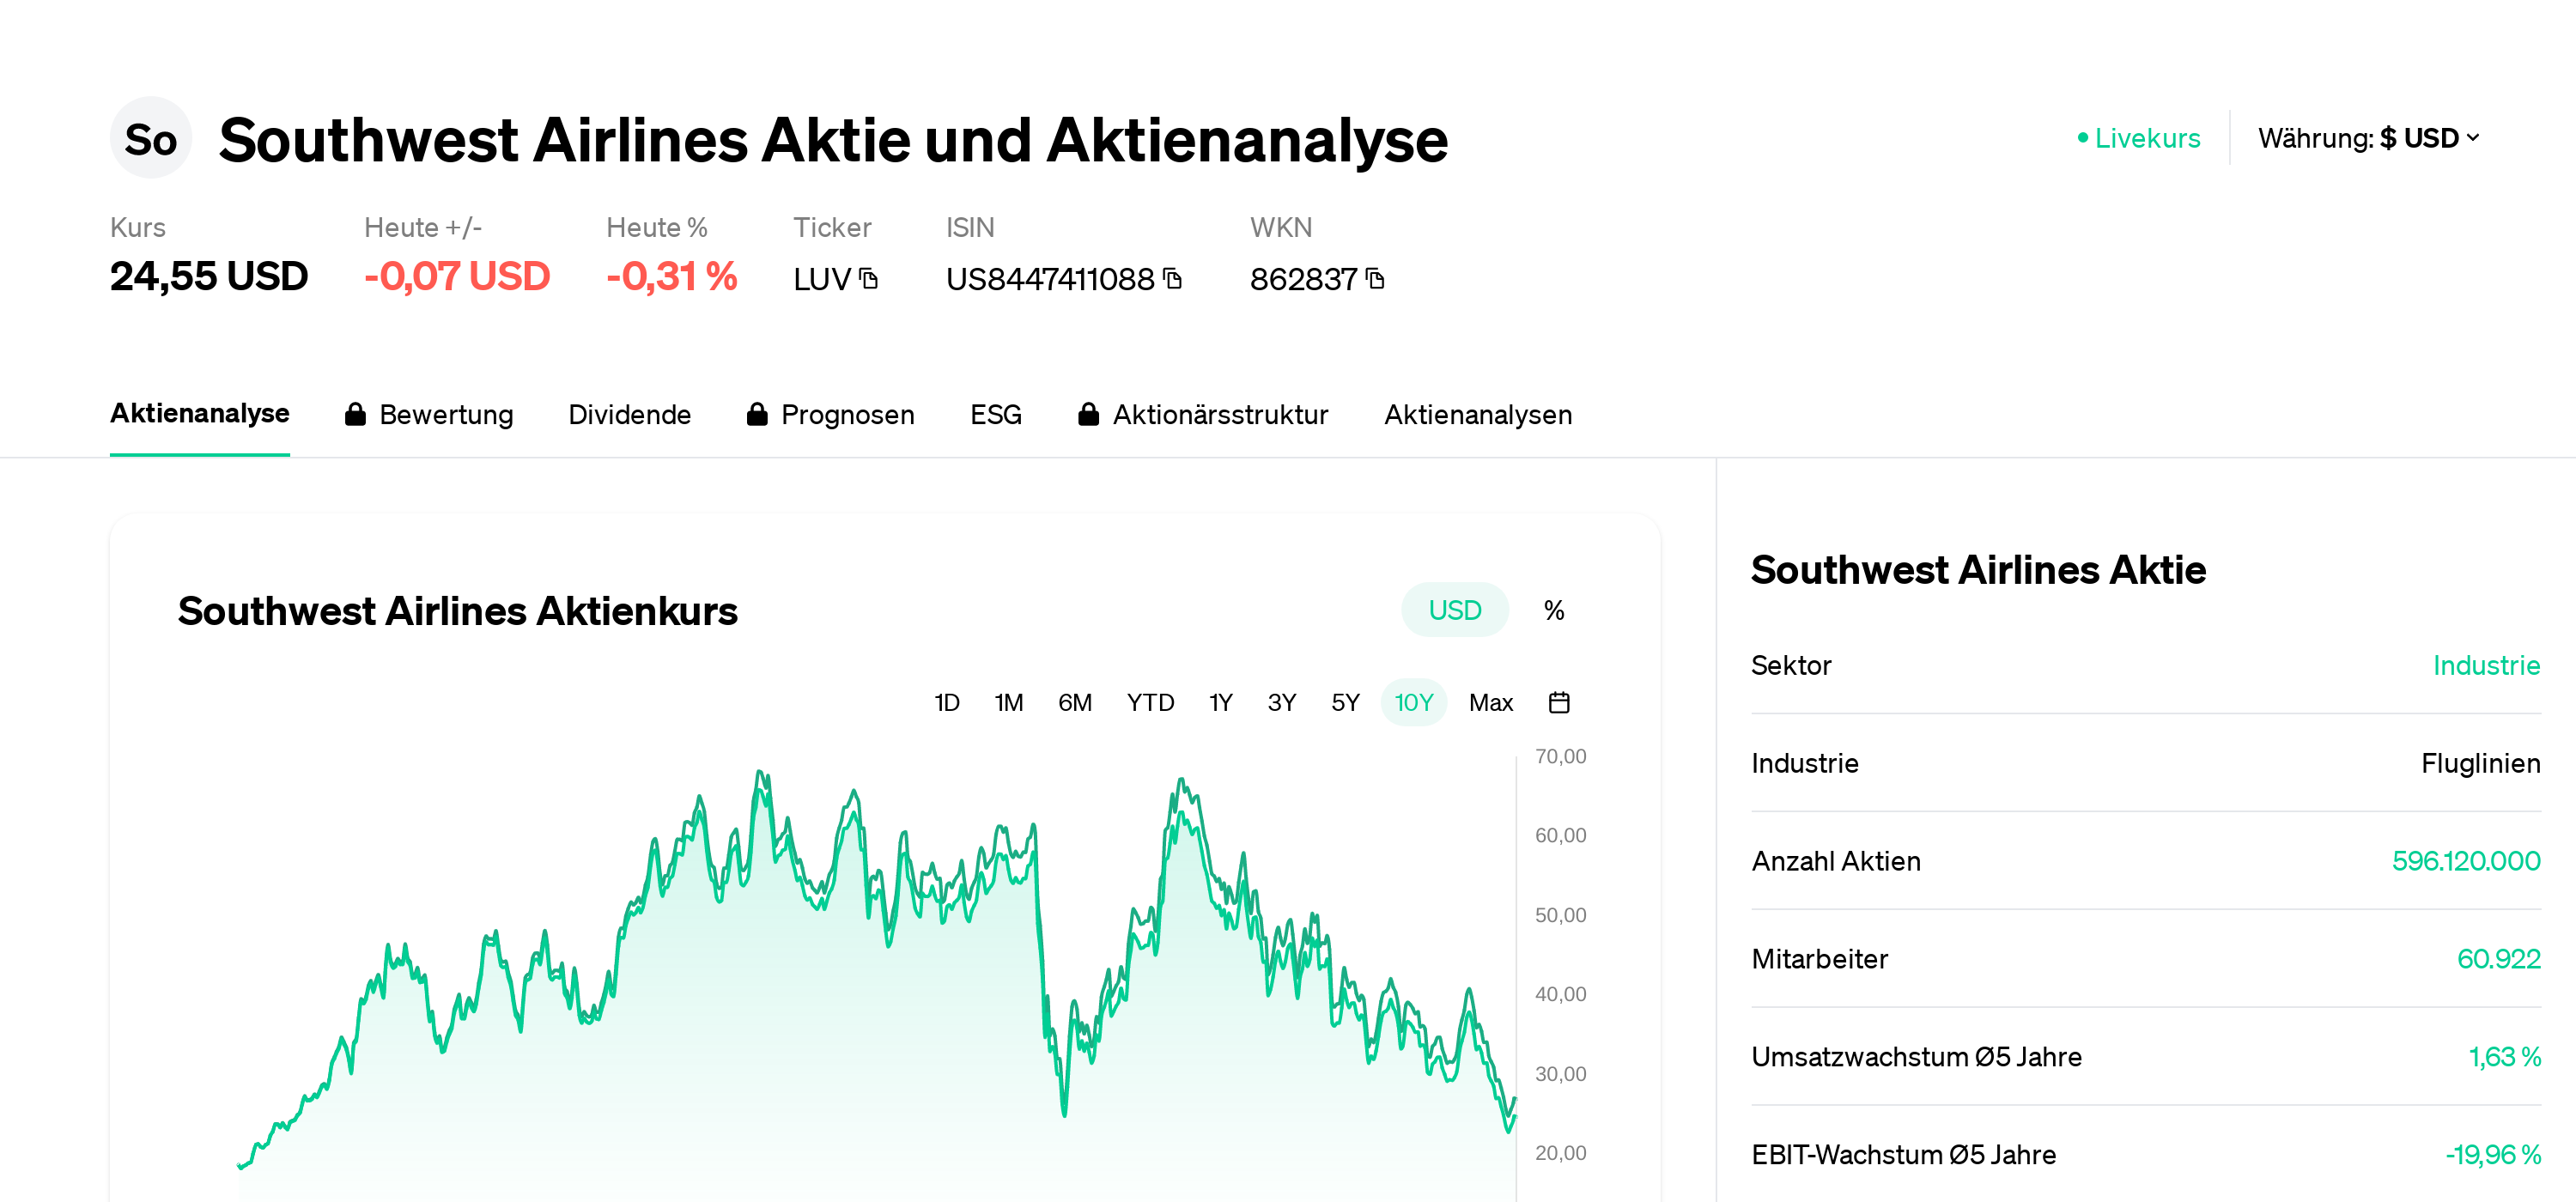Select the 1Y chart range
This screenshot has width=2576, height=1202.
point(1220,702)
